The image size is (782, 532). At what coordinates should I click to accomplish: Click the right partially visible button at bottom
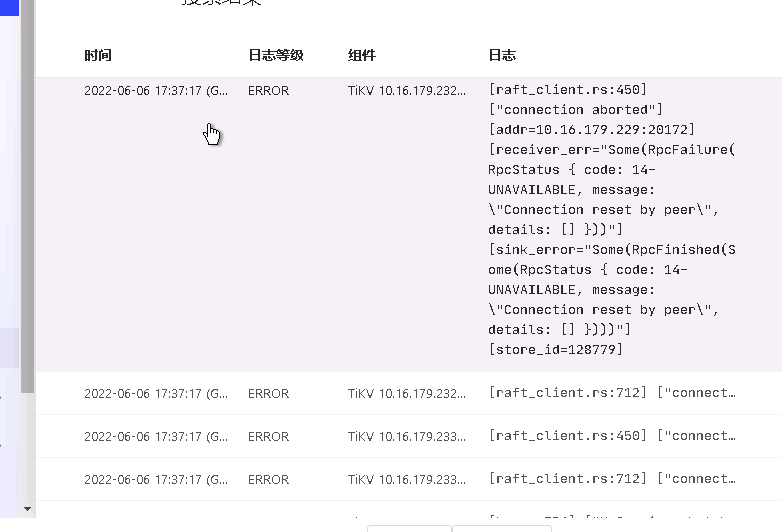[x=502, y=529]
